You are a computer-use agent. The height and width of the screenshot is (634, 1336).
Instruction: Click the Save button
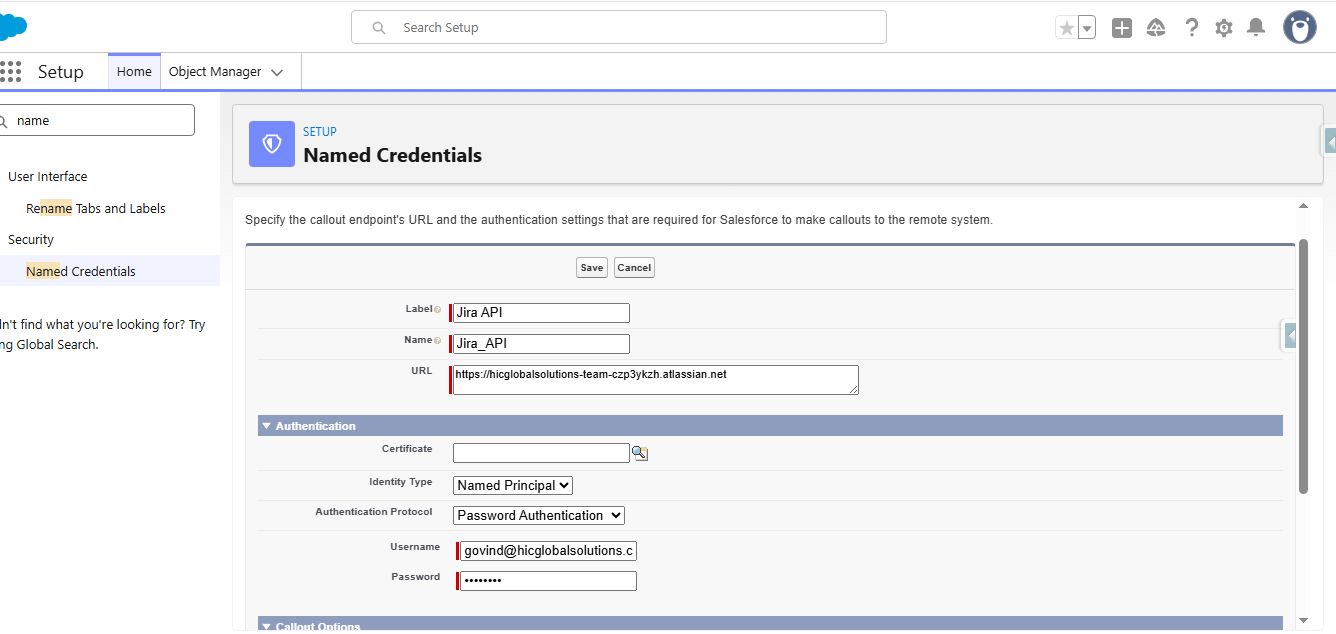(x=592, y=267)
